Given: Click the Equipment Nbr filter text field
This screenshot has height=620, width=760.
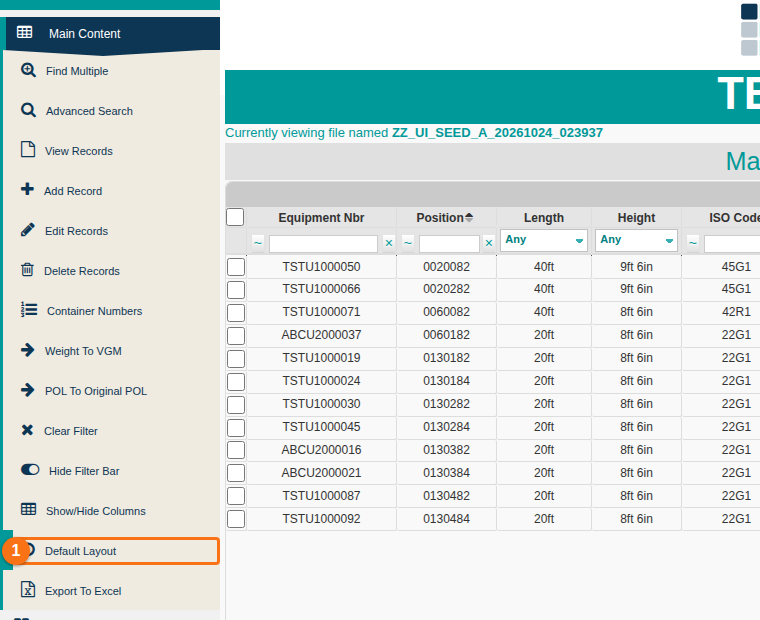Looking at the screenshot, I should [x=323, y=244].
